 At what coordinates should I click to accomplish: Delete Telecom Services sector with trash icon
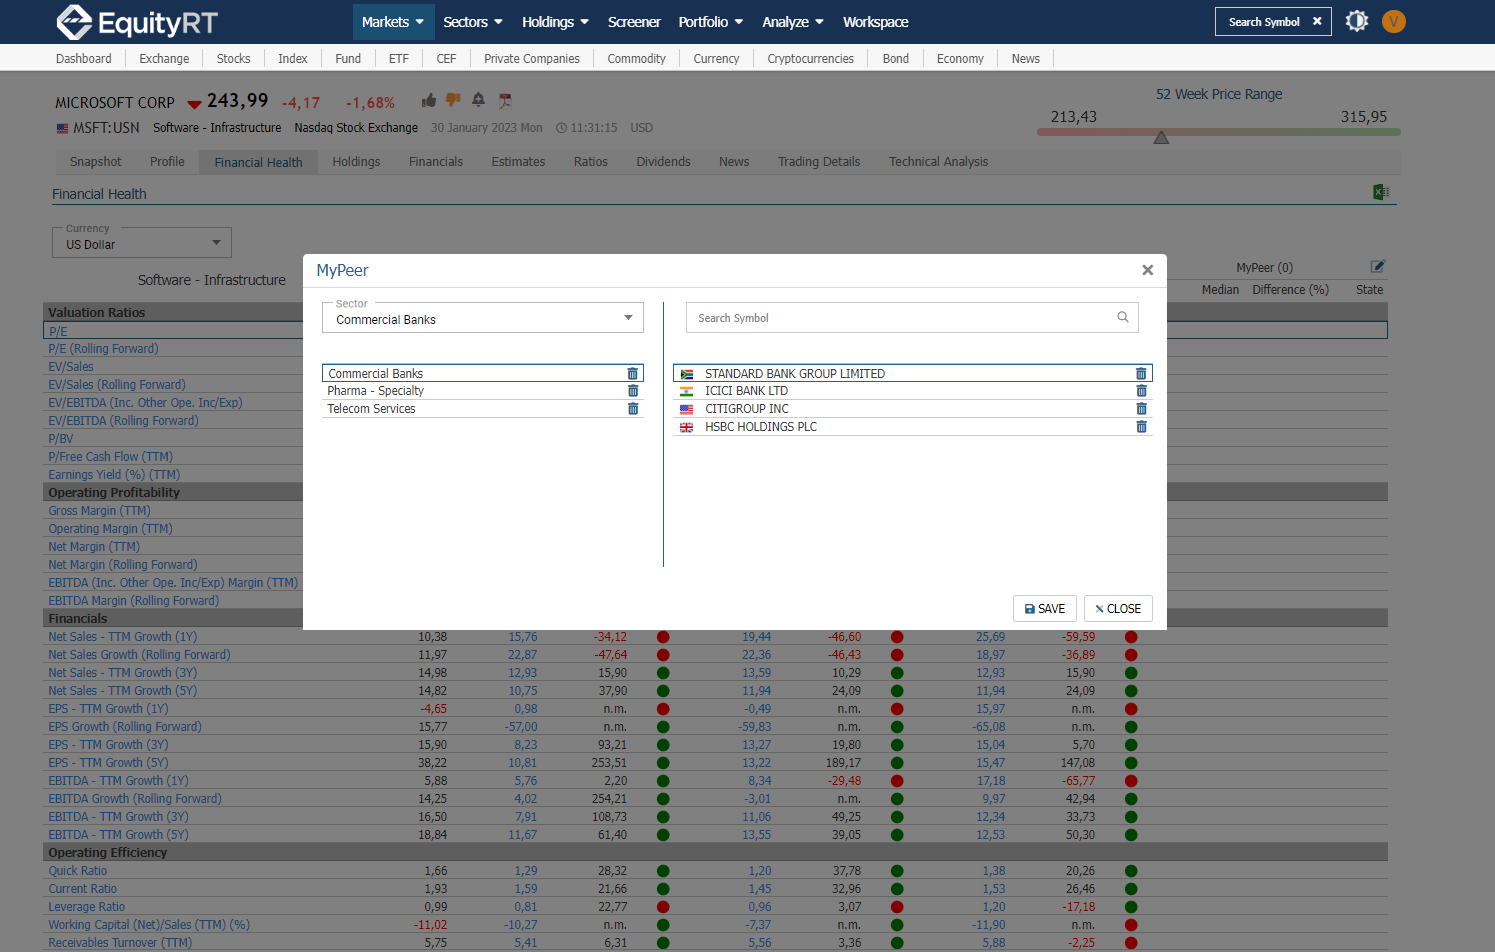[x=632, y=409]
